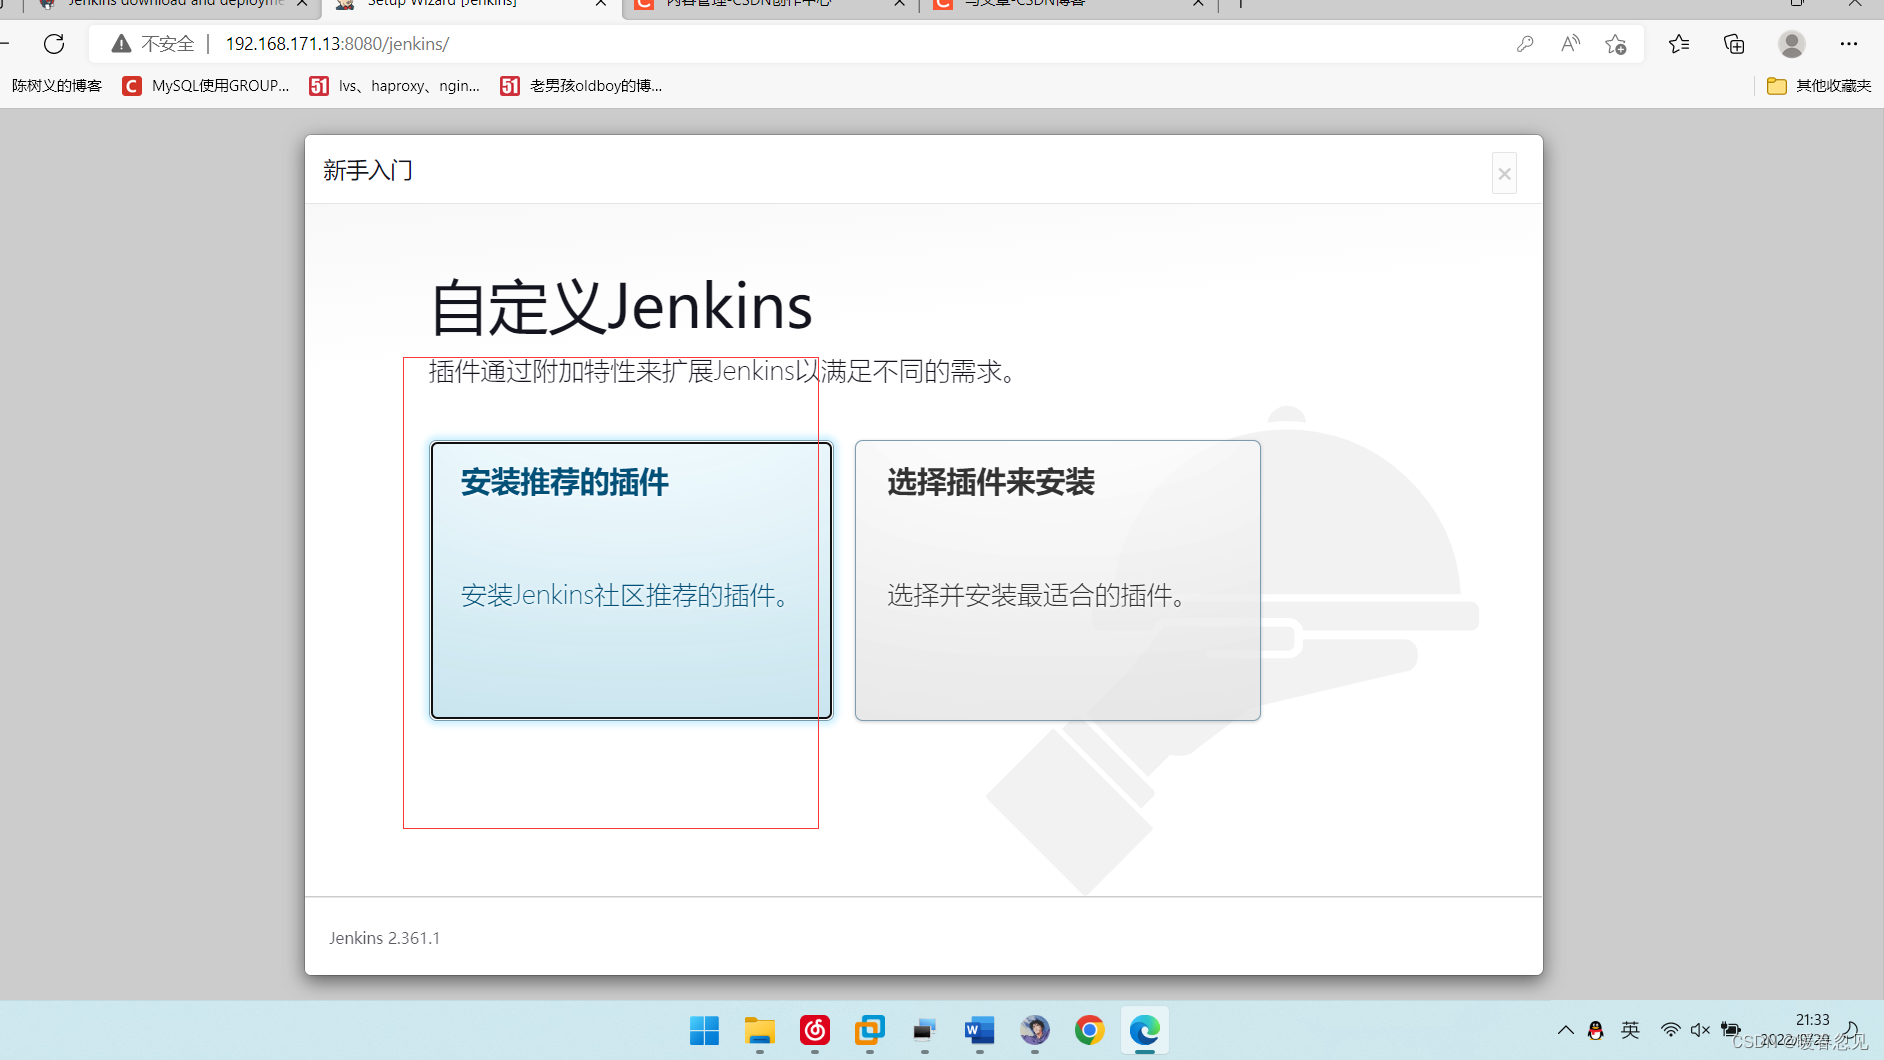Open the lvs、haproxy、ngin bookmark
This screenshot has height=1060, width=1884.
(395, 86)
